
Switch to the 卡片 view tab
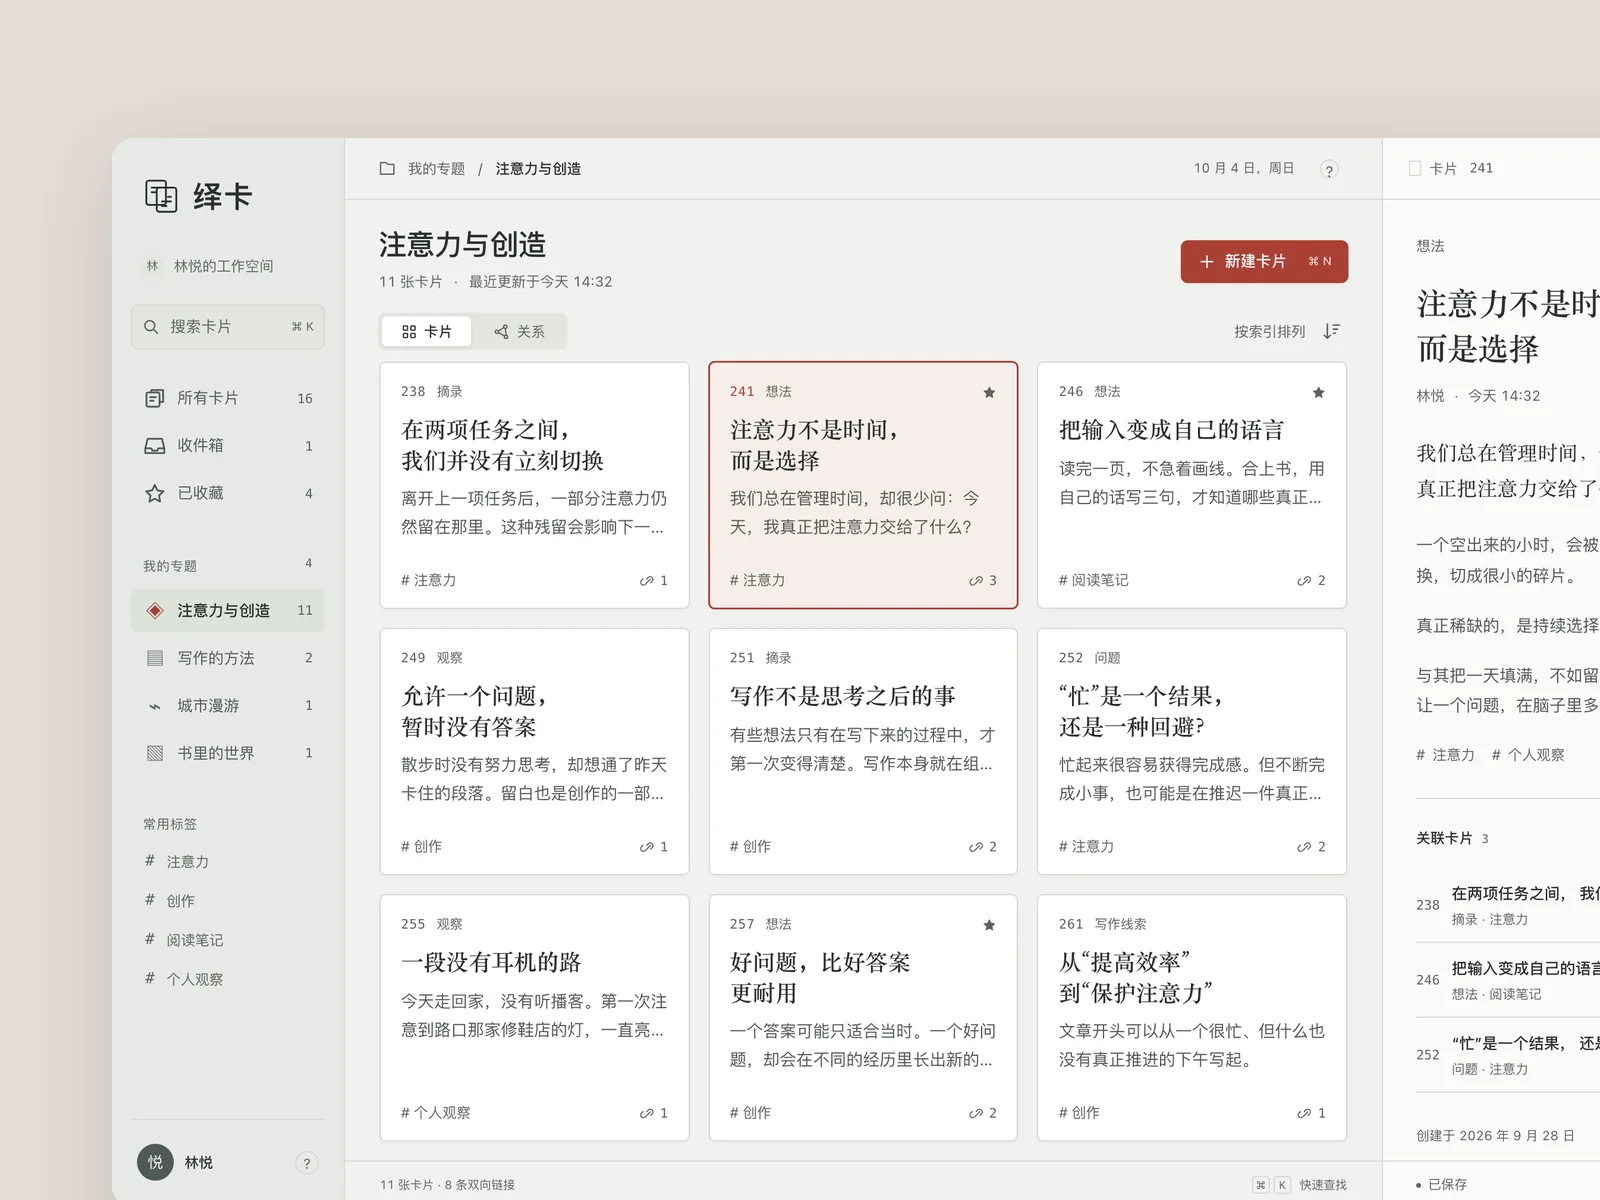(x=426, y=331)
